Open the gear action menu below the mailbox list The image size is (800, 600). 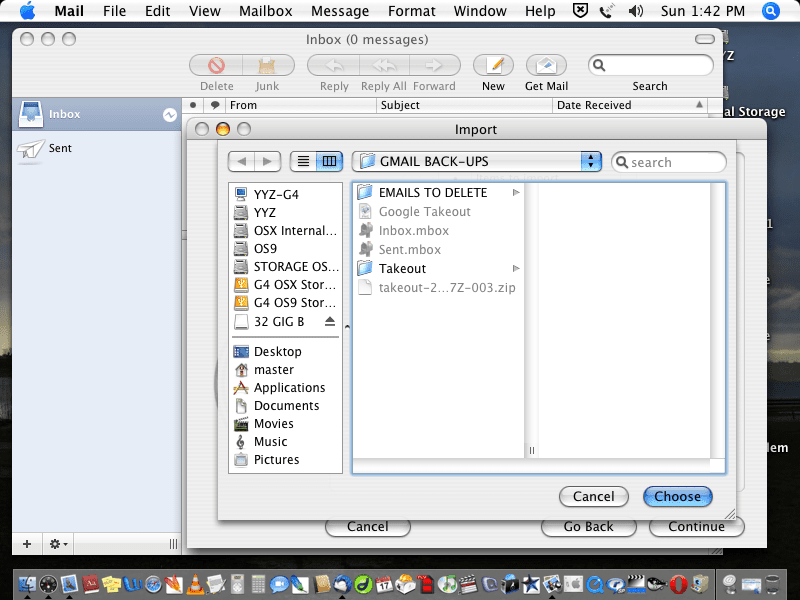click(58, 544)
